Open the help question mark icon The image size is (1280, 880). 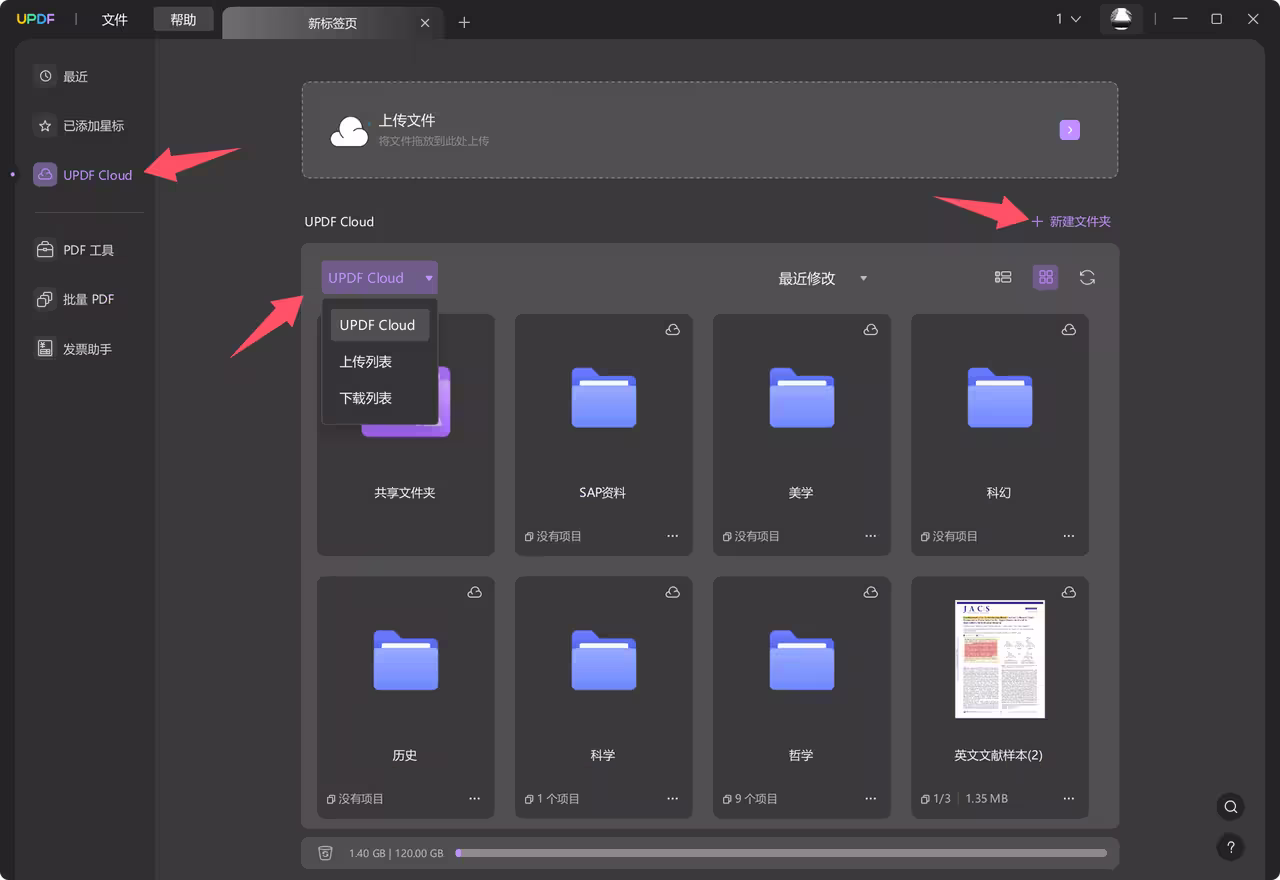click(1230, 847)
